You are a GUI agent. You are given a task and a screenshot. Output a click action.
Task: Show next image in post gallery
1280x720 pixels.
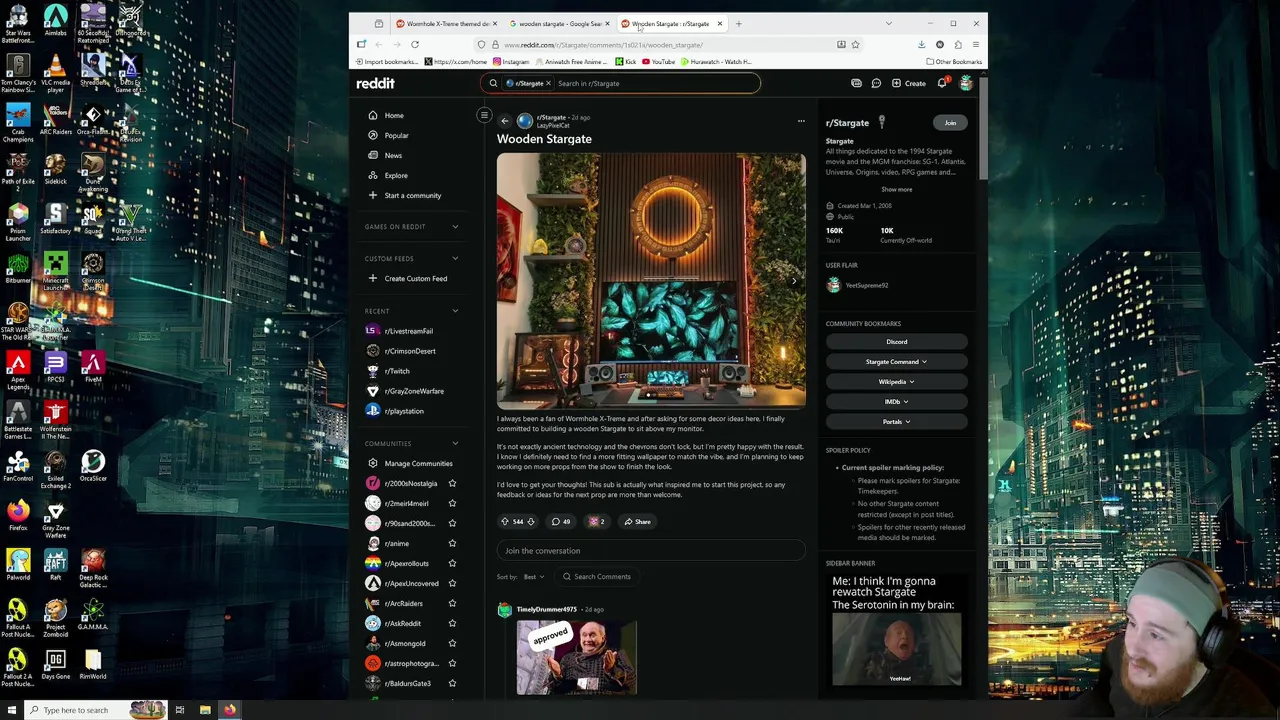[x=794, y=281]
